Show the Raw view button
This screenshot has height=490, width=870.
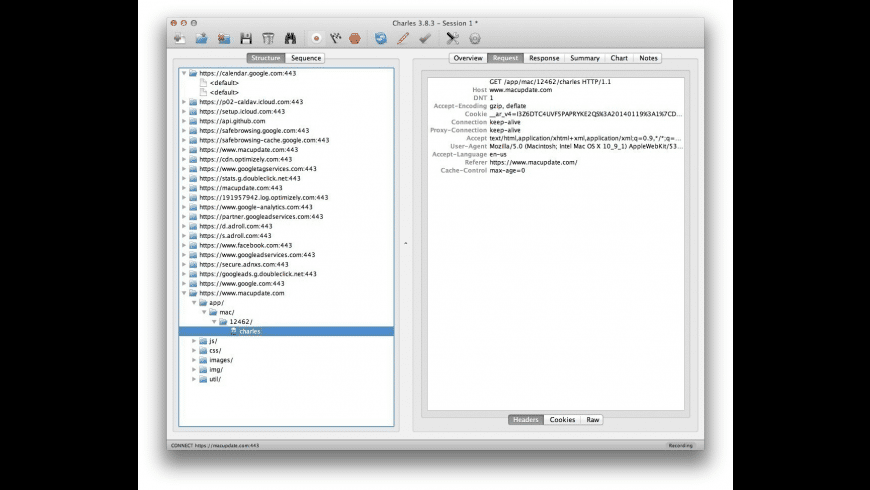click(x=593, y=420)
